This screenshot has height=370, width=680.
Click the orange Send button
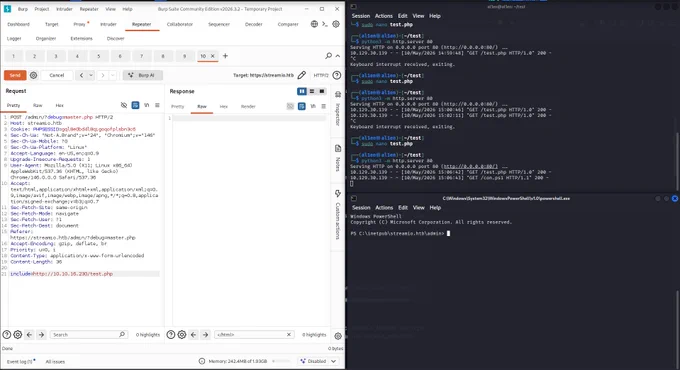[15, 75]
